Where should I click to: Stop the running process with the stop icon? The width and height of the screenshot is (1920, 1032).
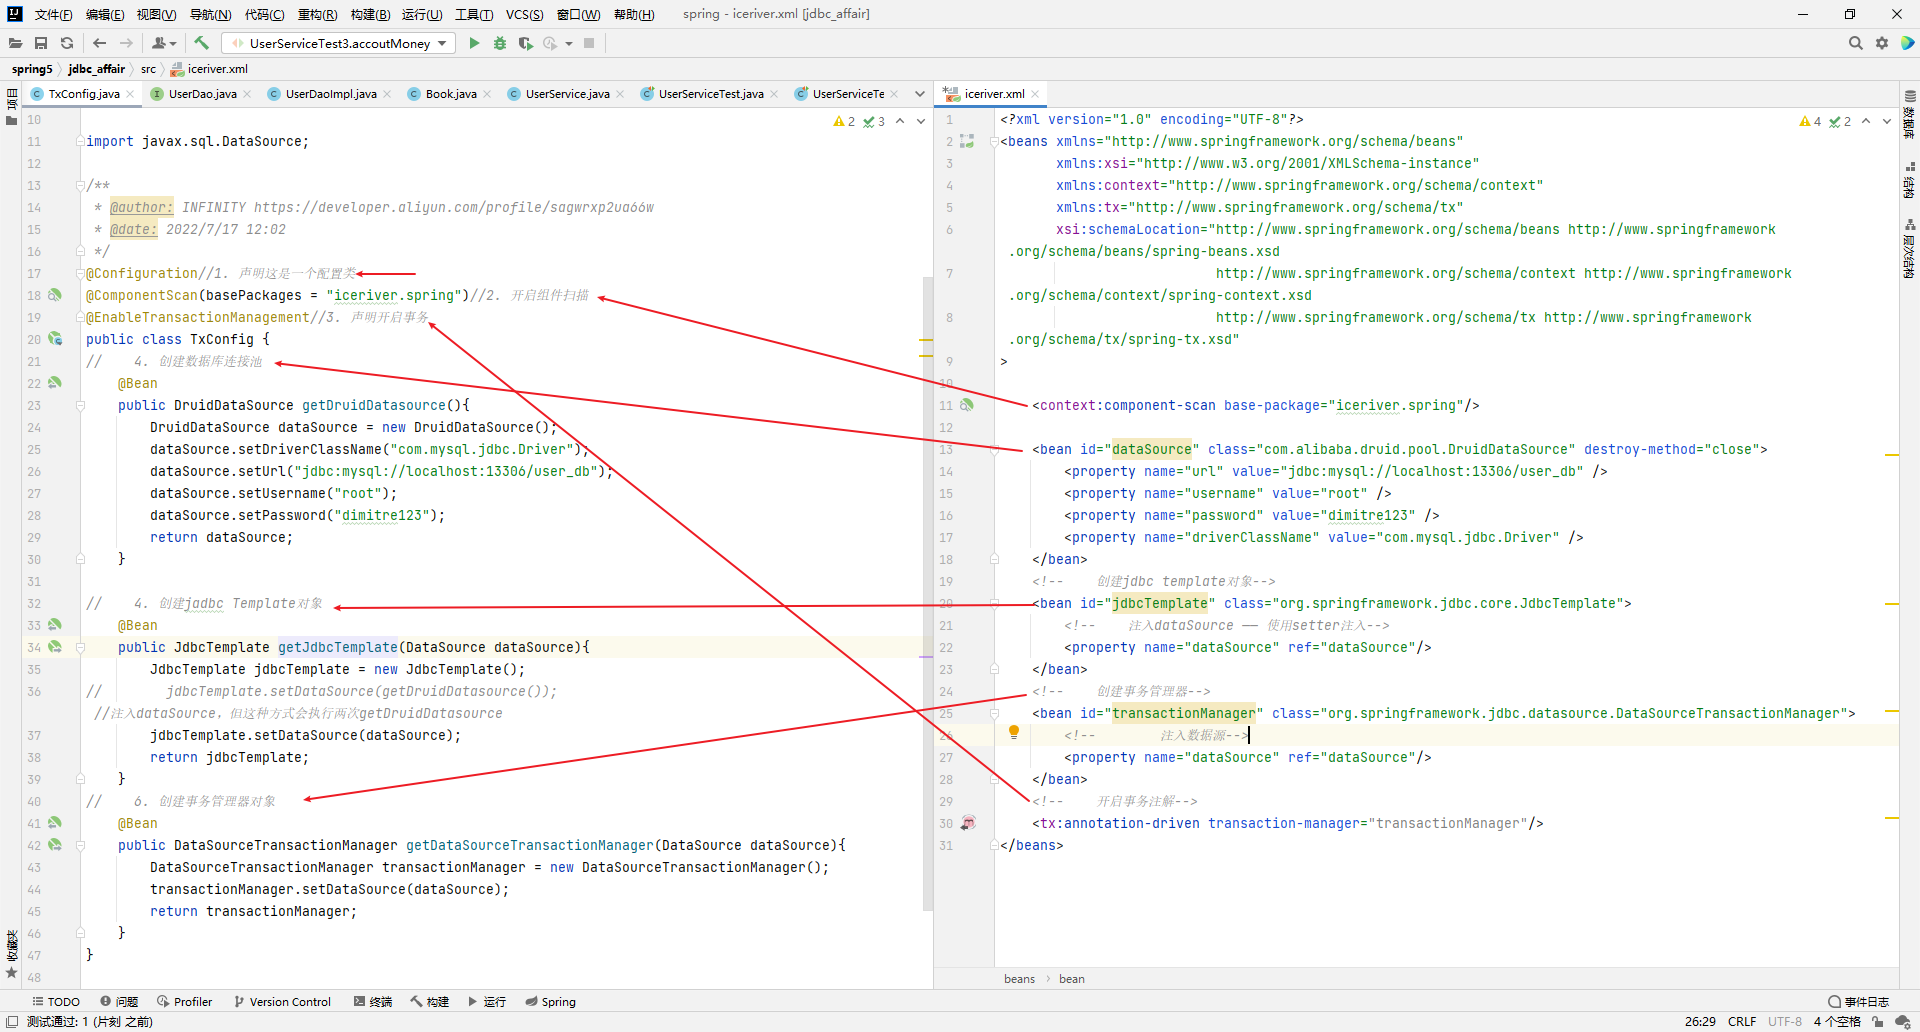(589, 43)
